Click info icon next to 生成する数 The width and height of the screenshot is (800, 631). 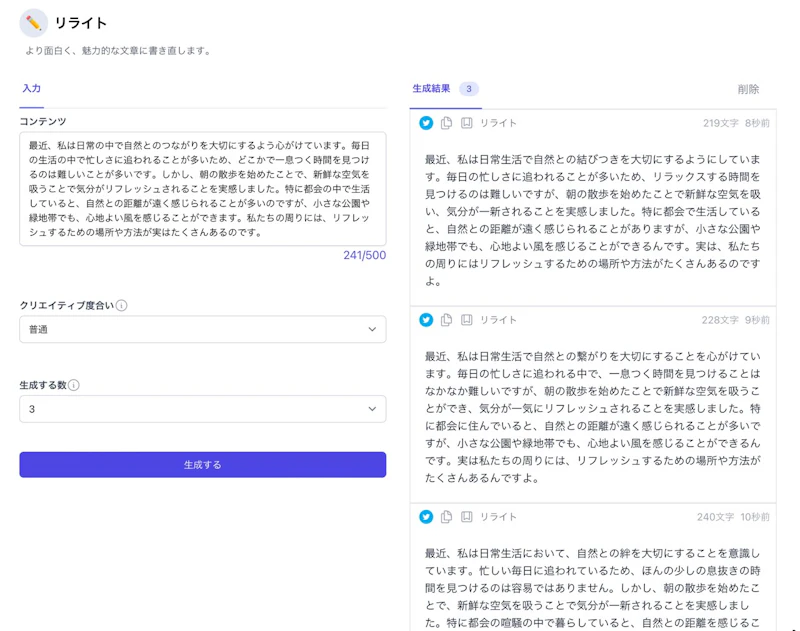point(74,385)
